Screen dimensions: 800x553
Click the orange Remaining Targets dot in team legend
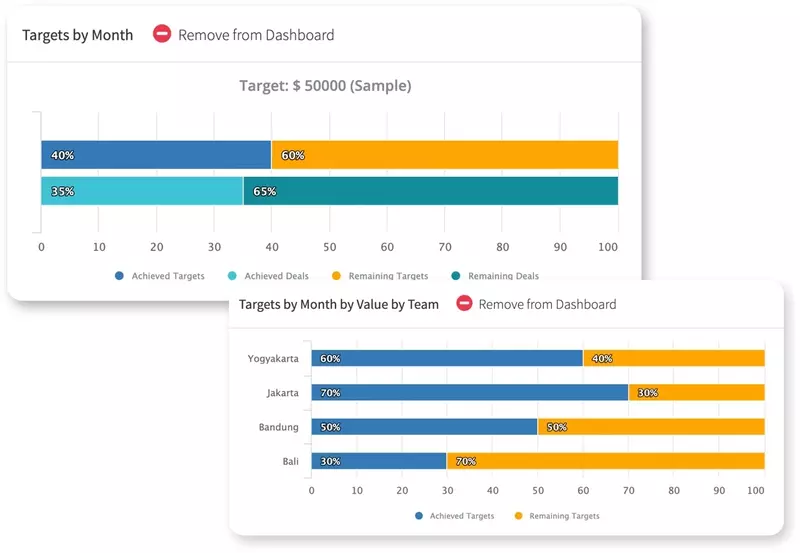pyautogui.click(x=518, y=516)
